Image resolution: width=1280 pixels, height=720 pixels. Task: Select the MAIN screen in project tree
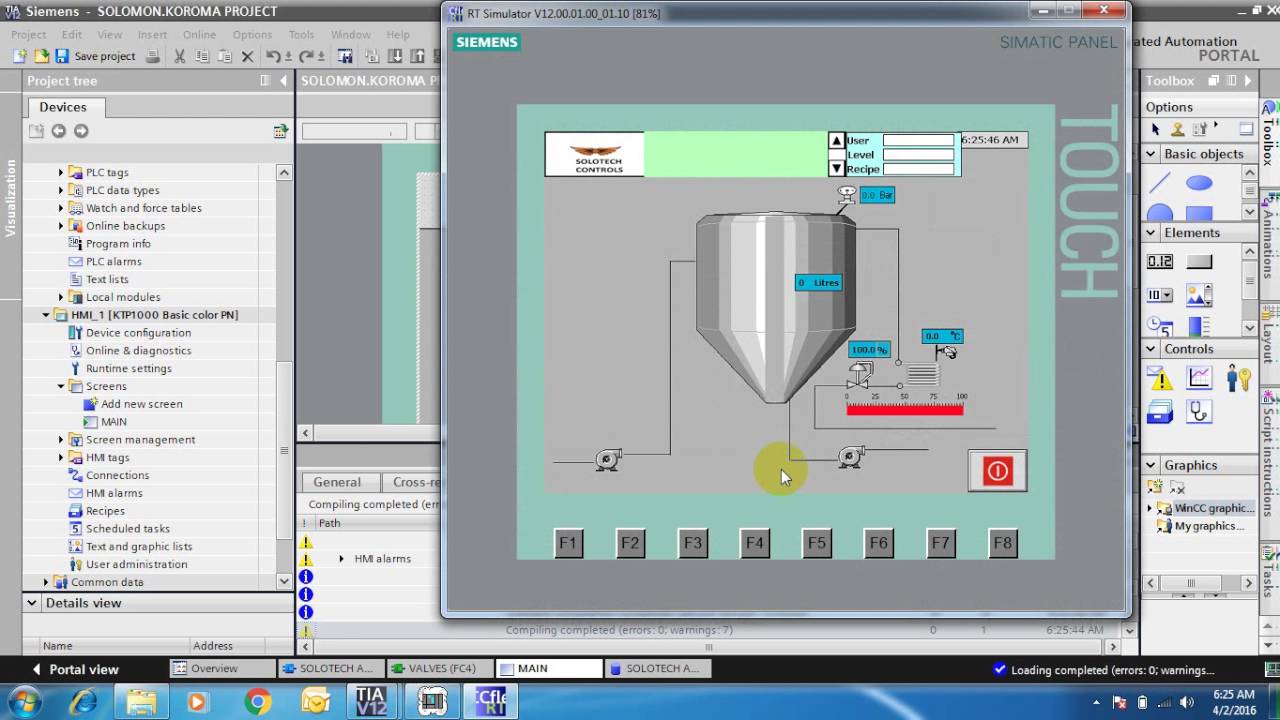(x=113, y=422)
